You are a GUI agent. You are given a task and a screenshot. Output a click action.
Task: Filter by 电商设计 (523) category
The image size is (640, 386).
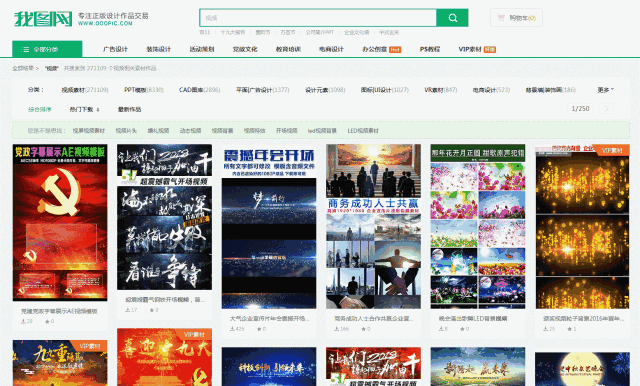click(491, 90)
